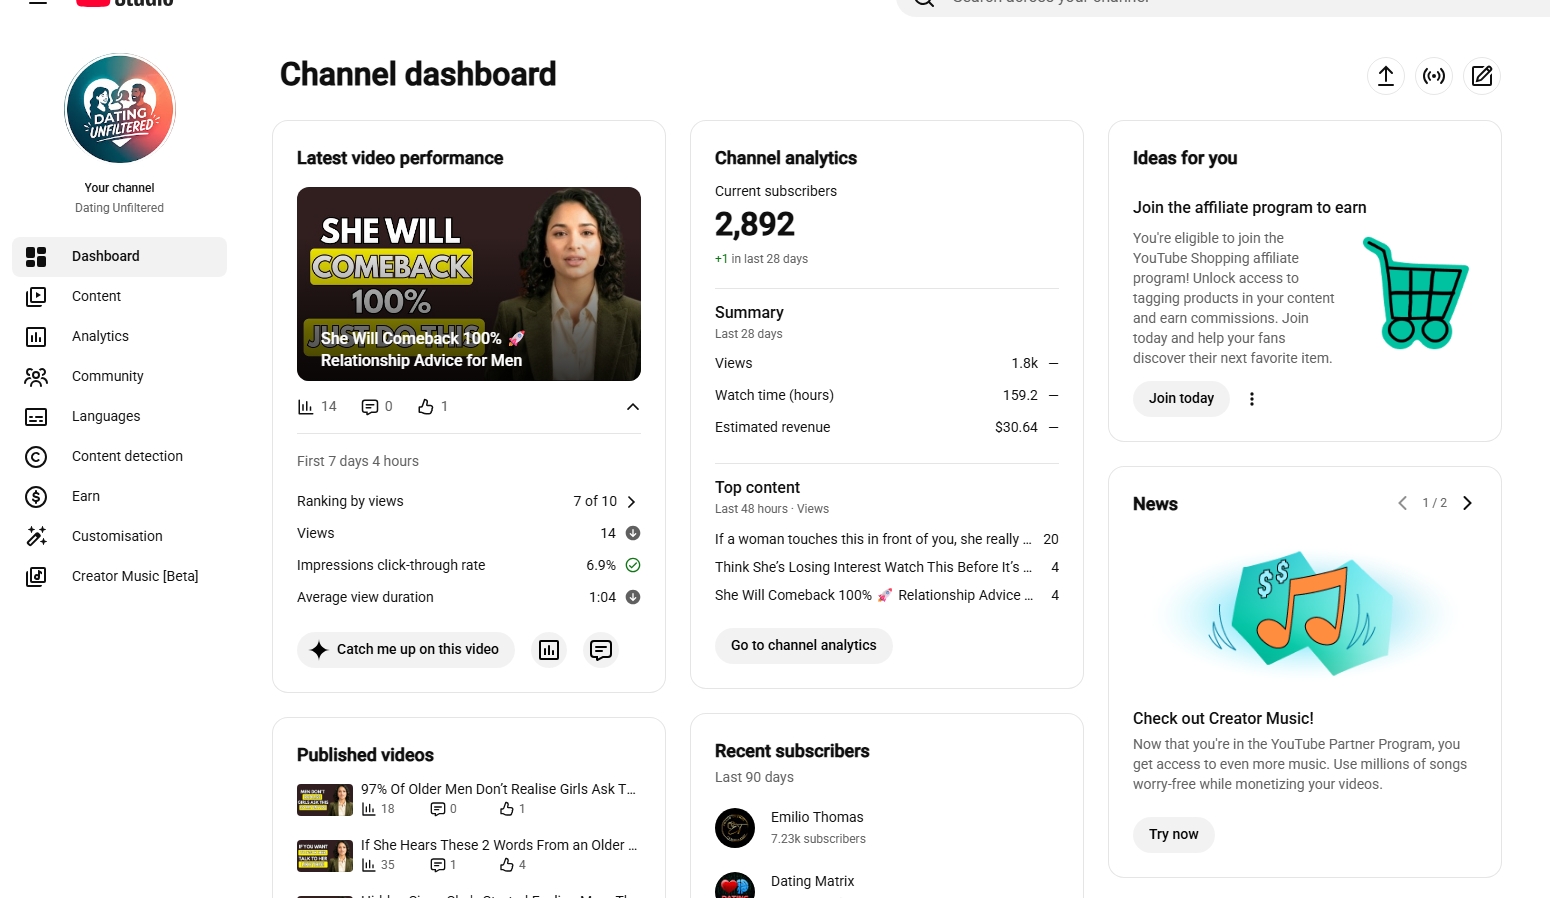Collapse the latest video performance details
Screen dimensions: 1550x898
pyautogui.click(x=632, y=407)
